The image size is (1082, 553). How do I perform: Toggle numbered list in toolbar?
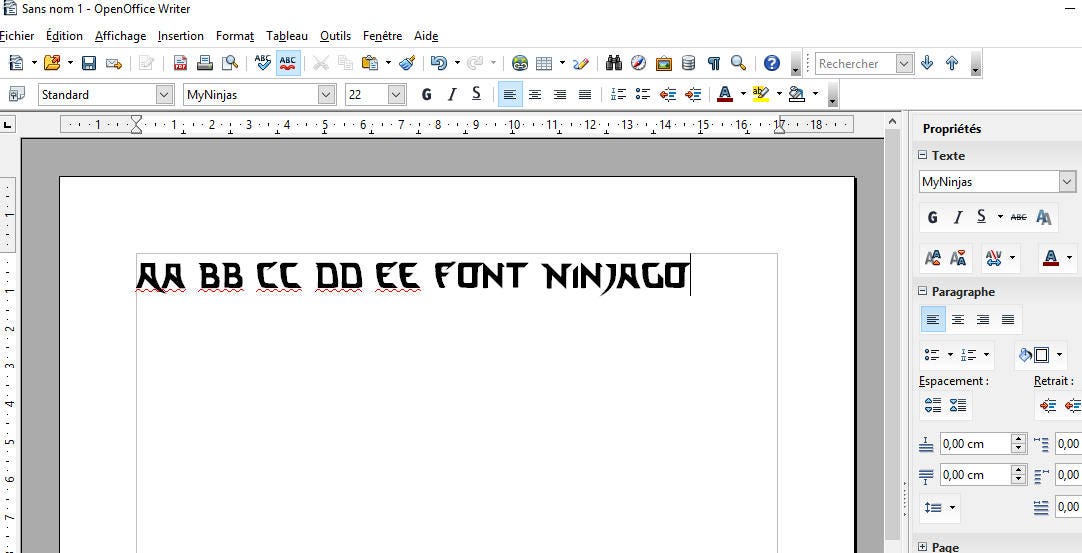coord(618,94)
